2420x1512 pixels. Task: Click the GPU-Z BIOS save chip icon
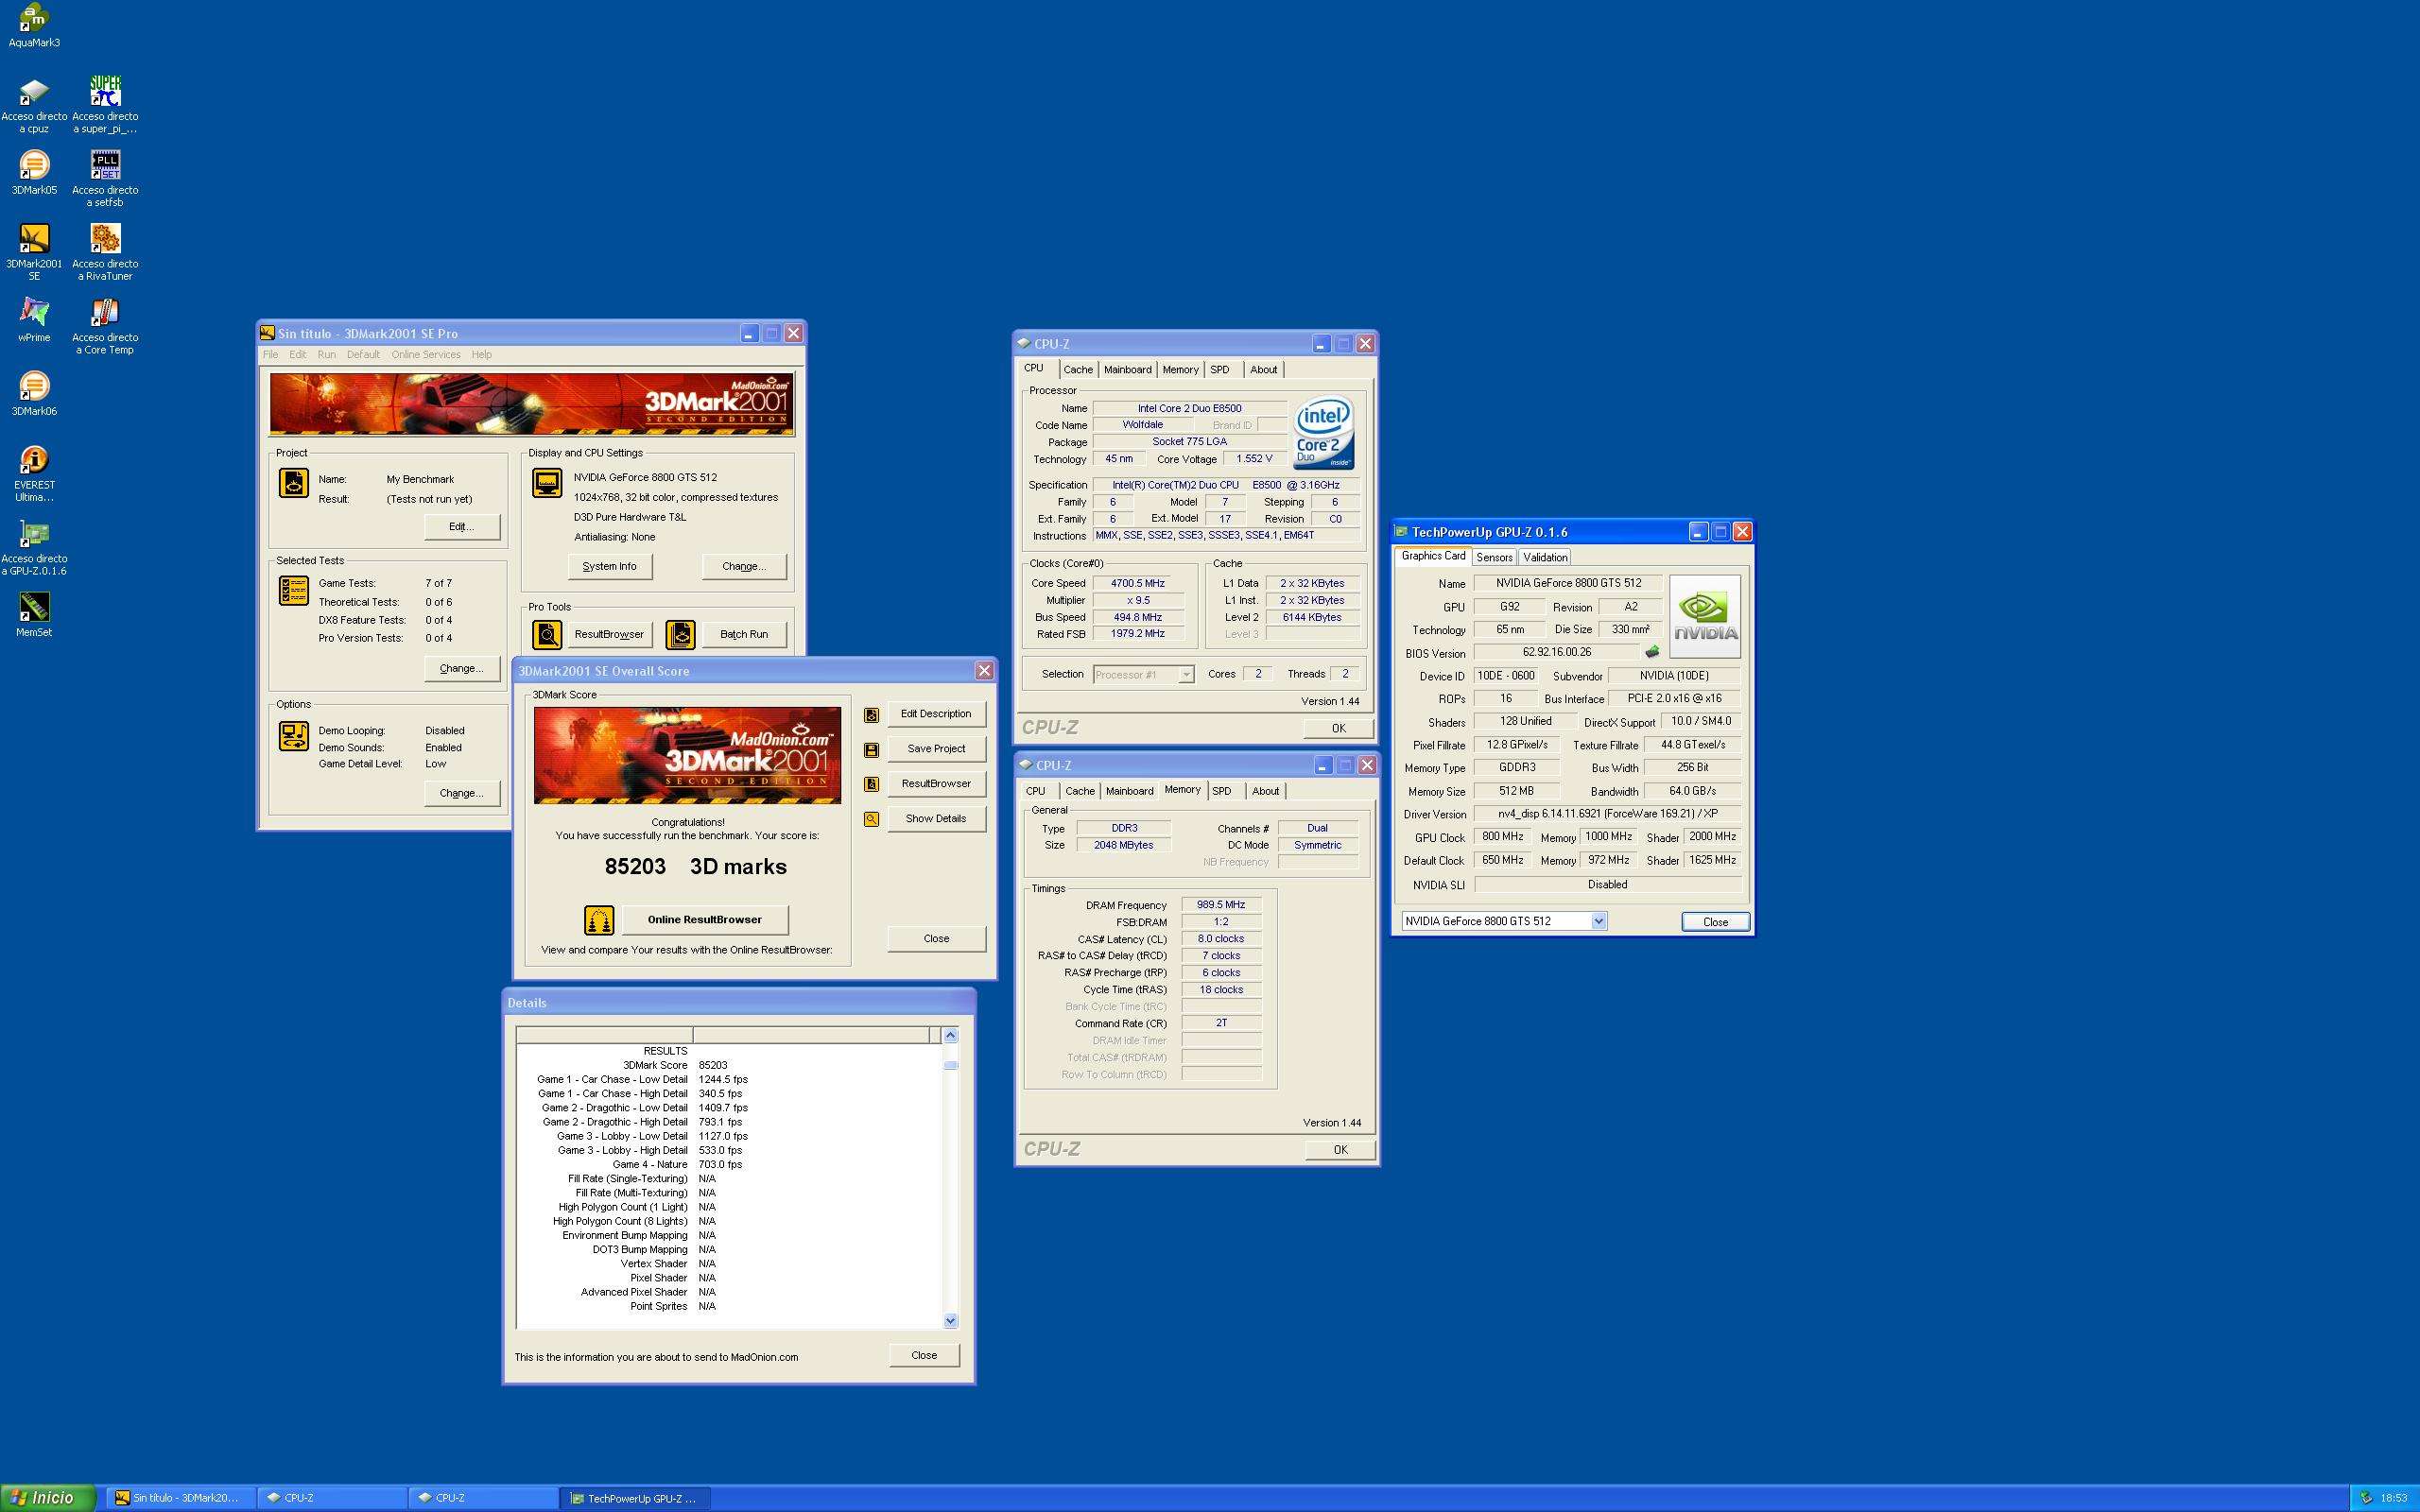pyautogui.click(x=1652, y=652)
